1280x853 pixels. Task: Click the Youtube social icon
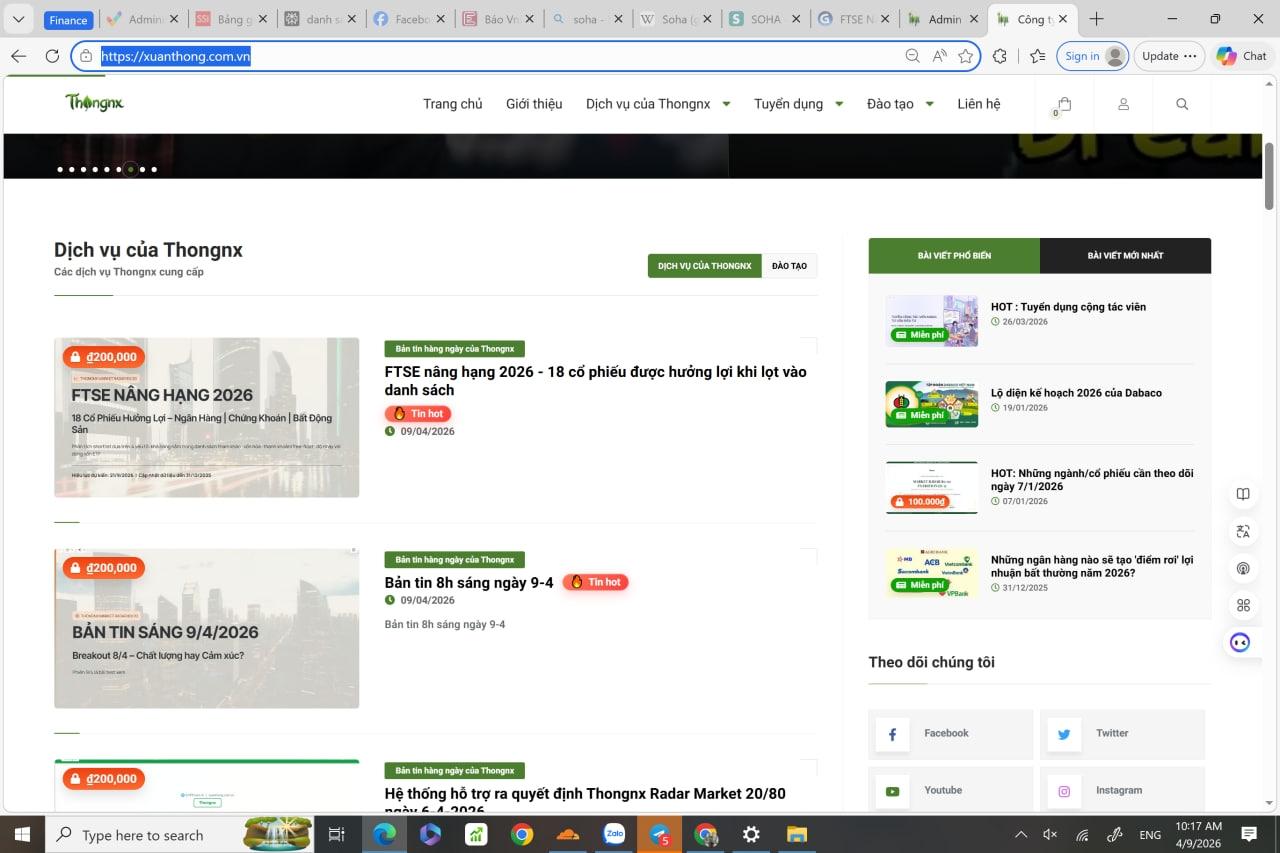click(x=892, y=792)
